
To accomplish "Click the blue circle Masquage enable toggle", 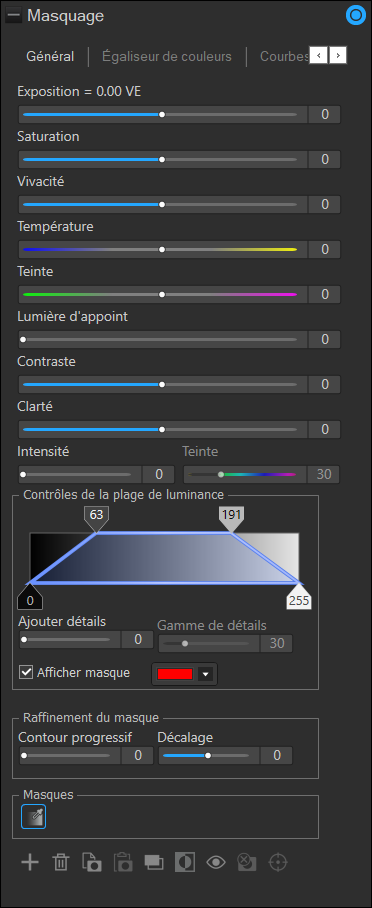I will [x=355, y=16].
